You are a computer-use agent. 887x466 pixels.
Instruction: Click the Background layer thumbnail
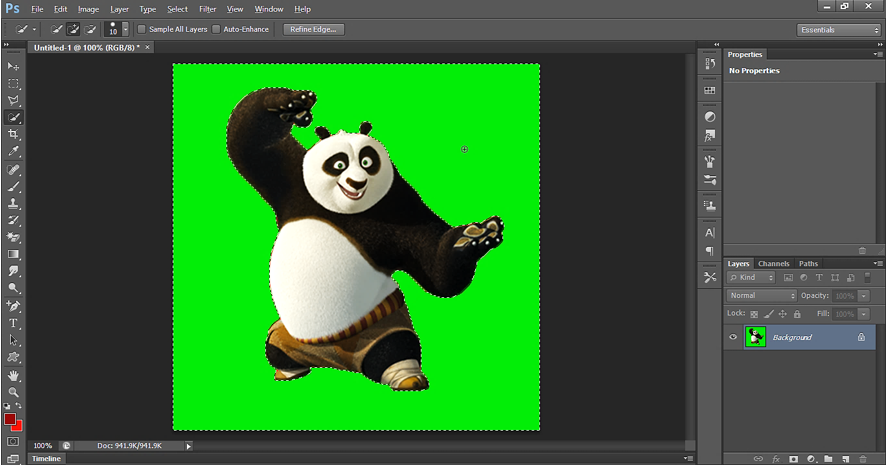point(755,337)
